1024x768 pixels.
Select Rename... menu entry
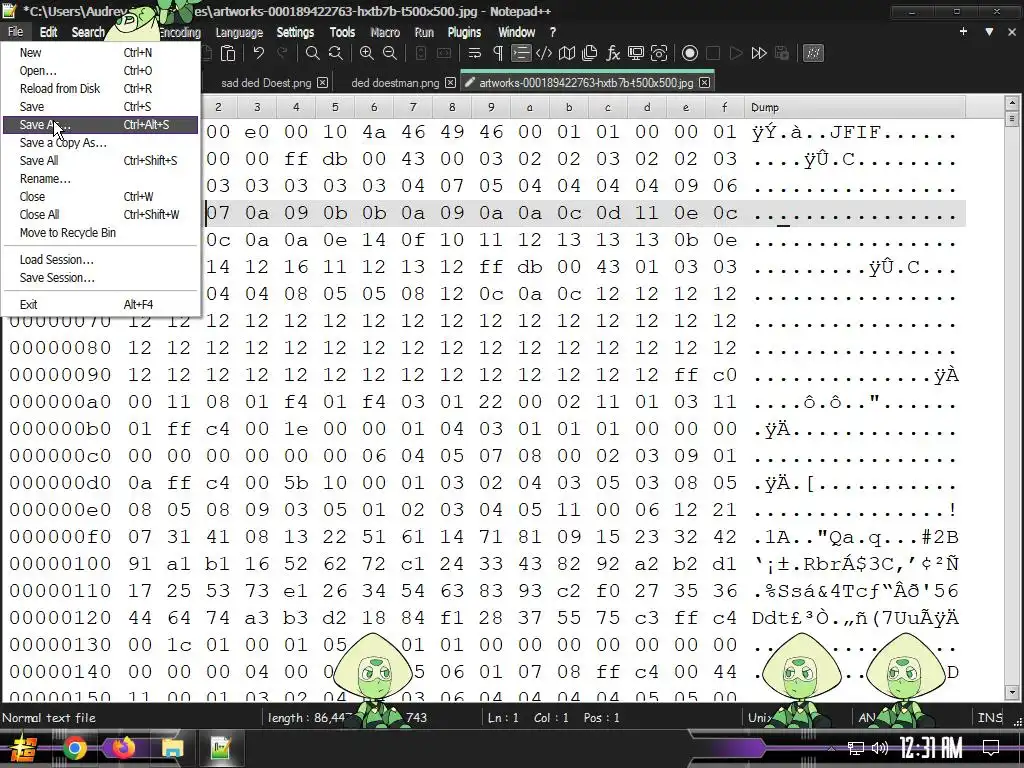click(x=100, y=178)
